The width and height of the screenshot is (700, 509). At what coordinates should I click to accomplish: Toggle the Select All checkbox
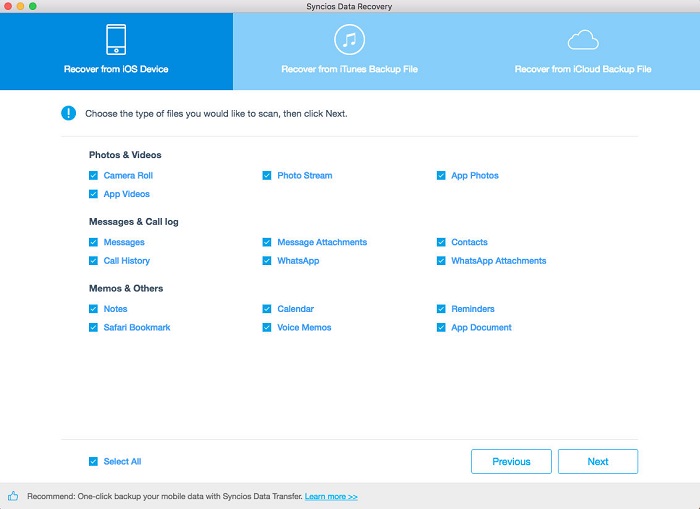pos(93,462)
